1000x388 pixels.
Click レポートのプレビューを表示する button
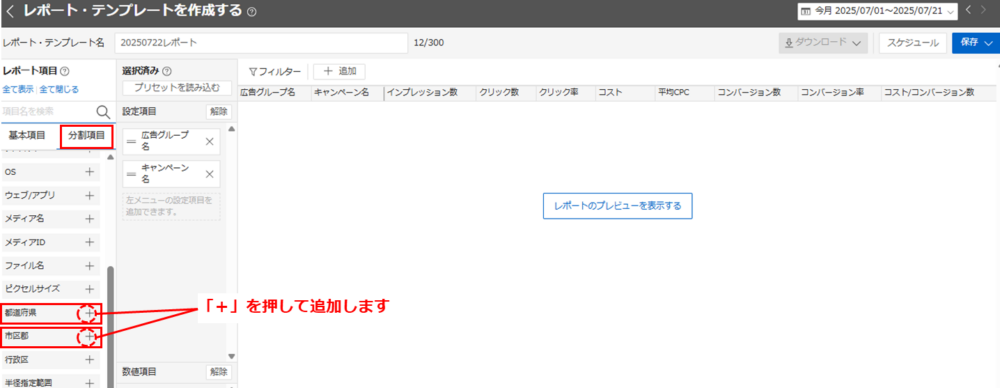tap(617, 206)
